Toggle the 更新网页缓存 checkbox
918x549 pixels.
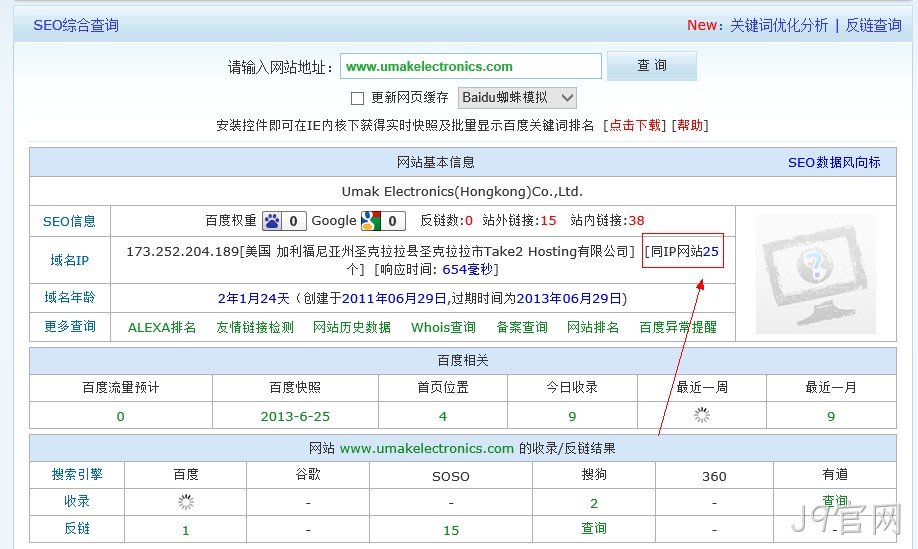click(x=357, y=98)
